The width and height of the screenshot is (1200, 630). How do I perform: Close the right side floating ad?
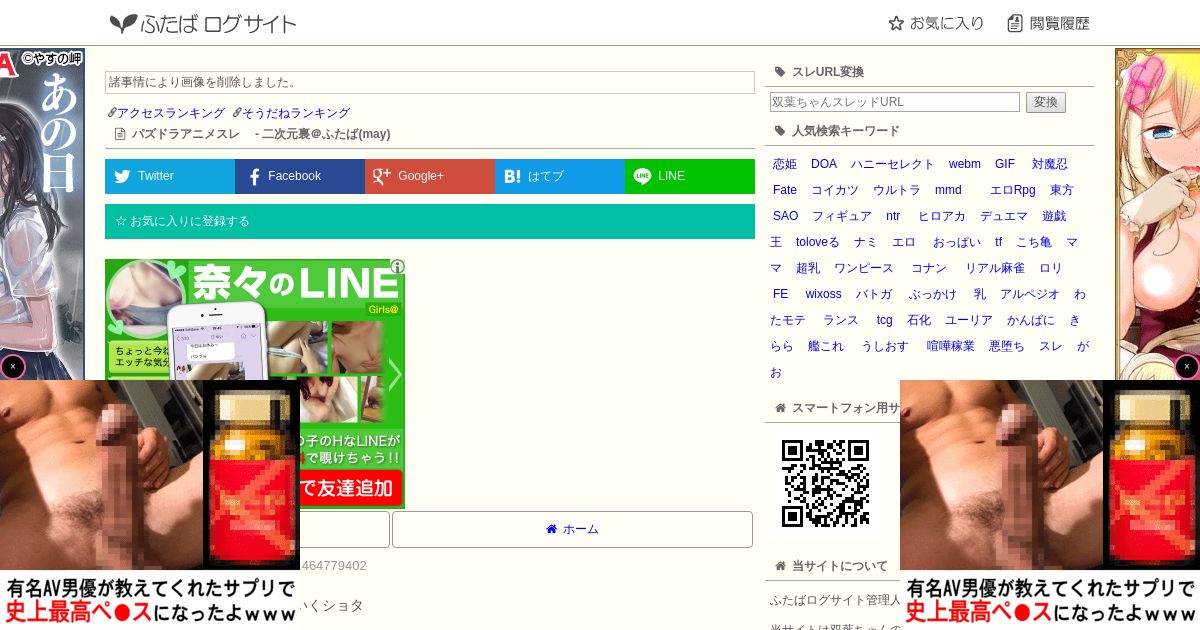[1187, 367]
